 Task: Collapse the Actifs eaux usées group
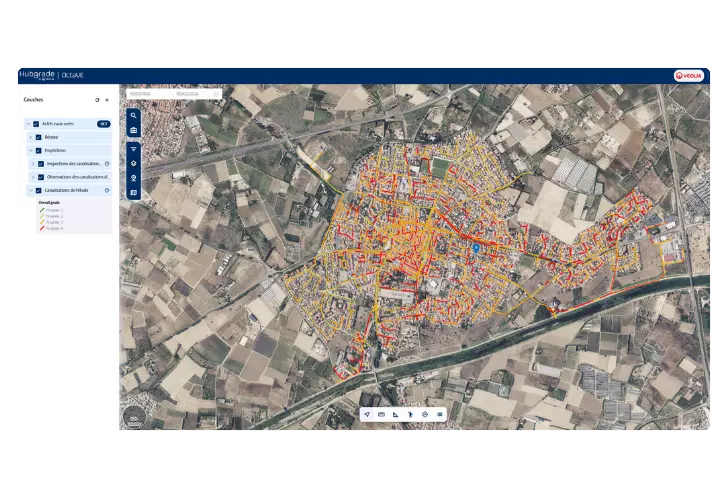pyautogui.click(x=29, y=124)
